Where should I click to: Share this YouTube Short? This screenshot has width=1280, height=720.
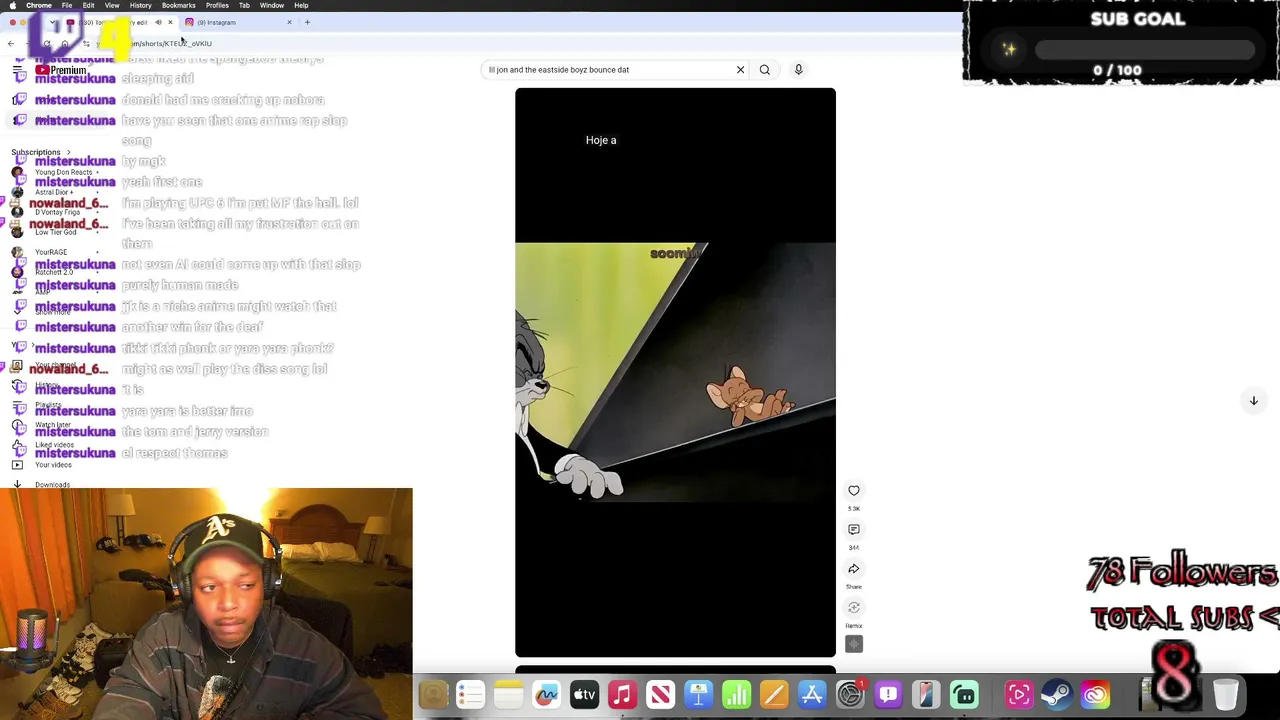[x=854, y=569]
